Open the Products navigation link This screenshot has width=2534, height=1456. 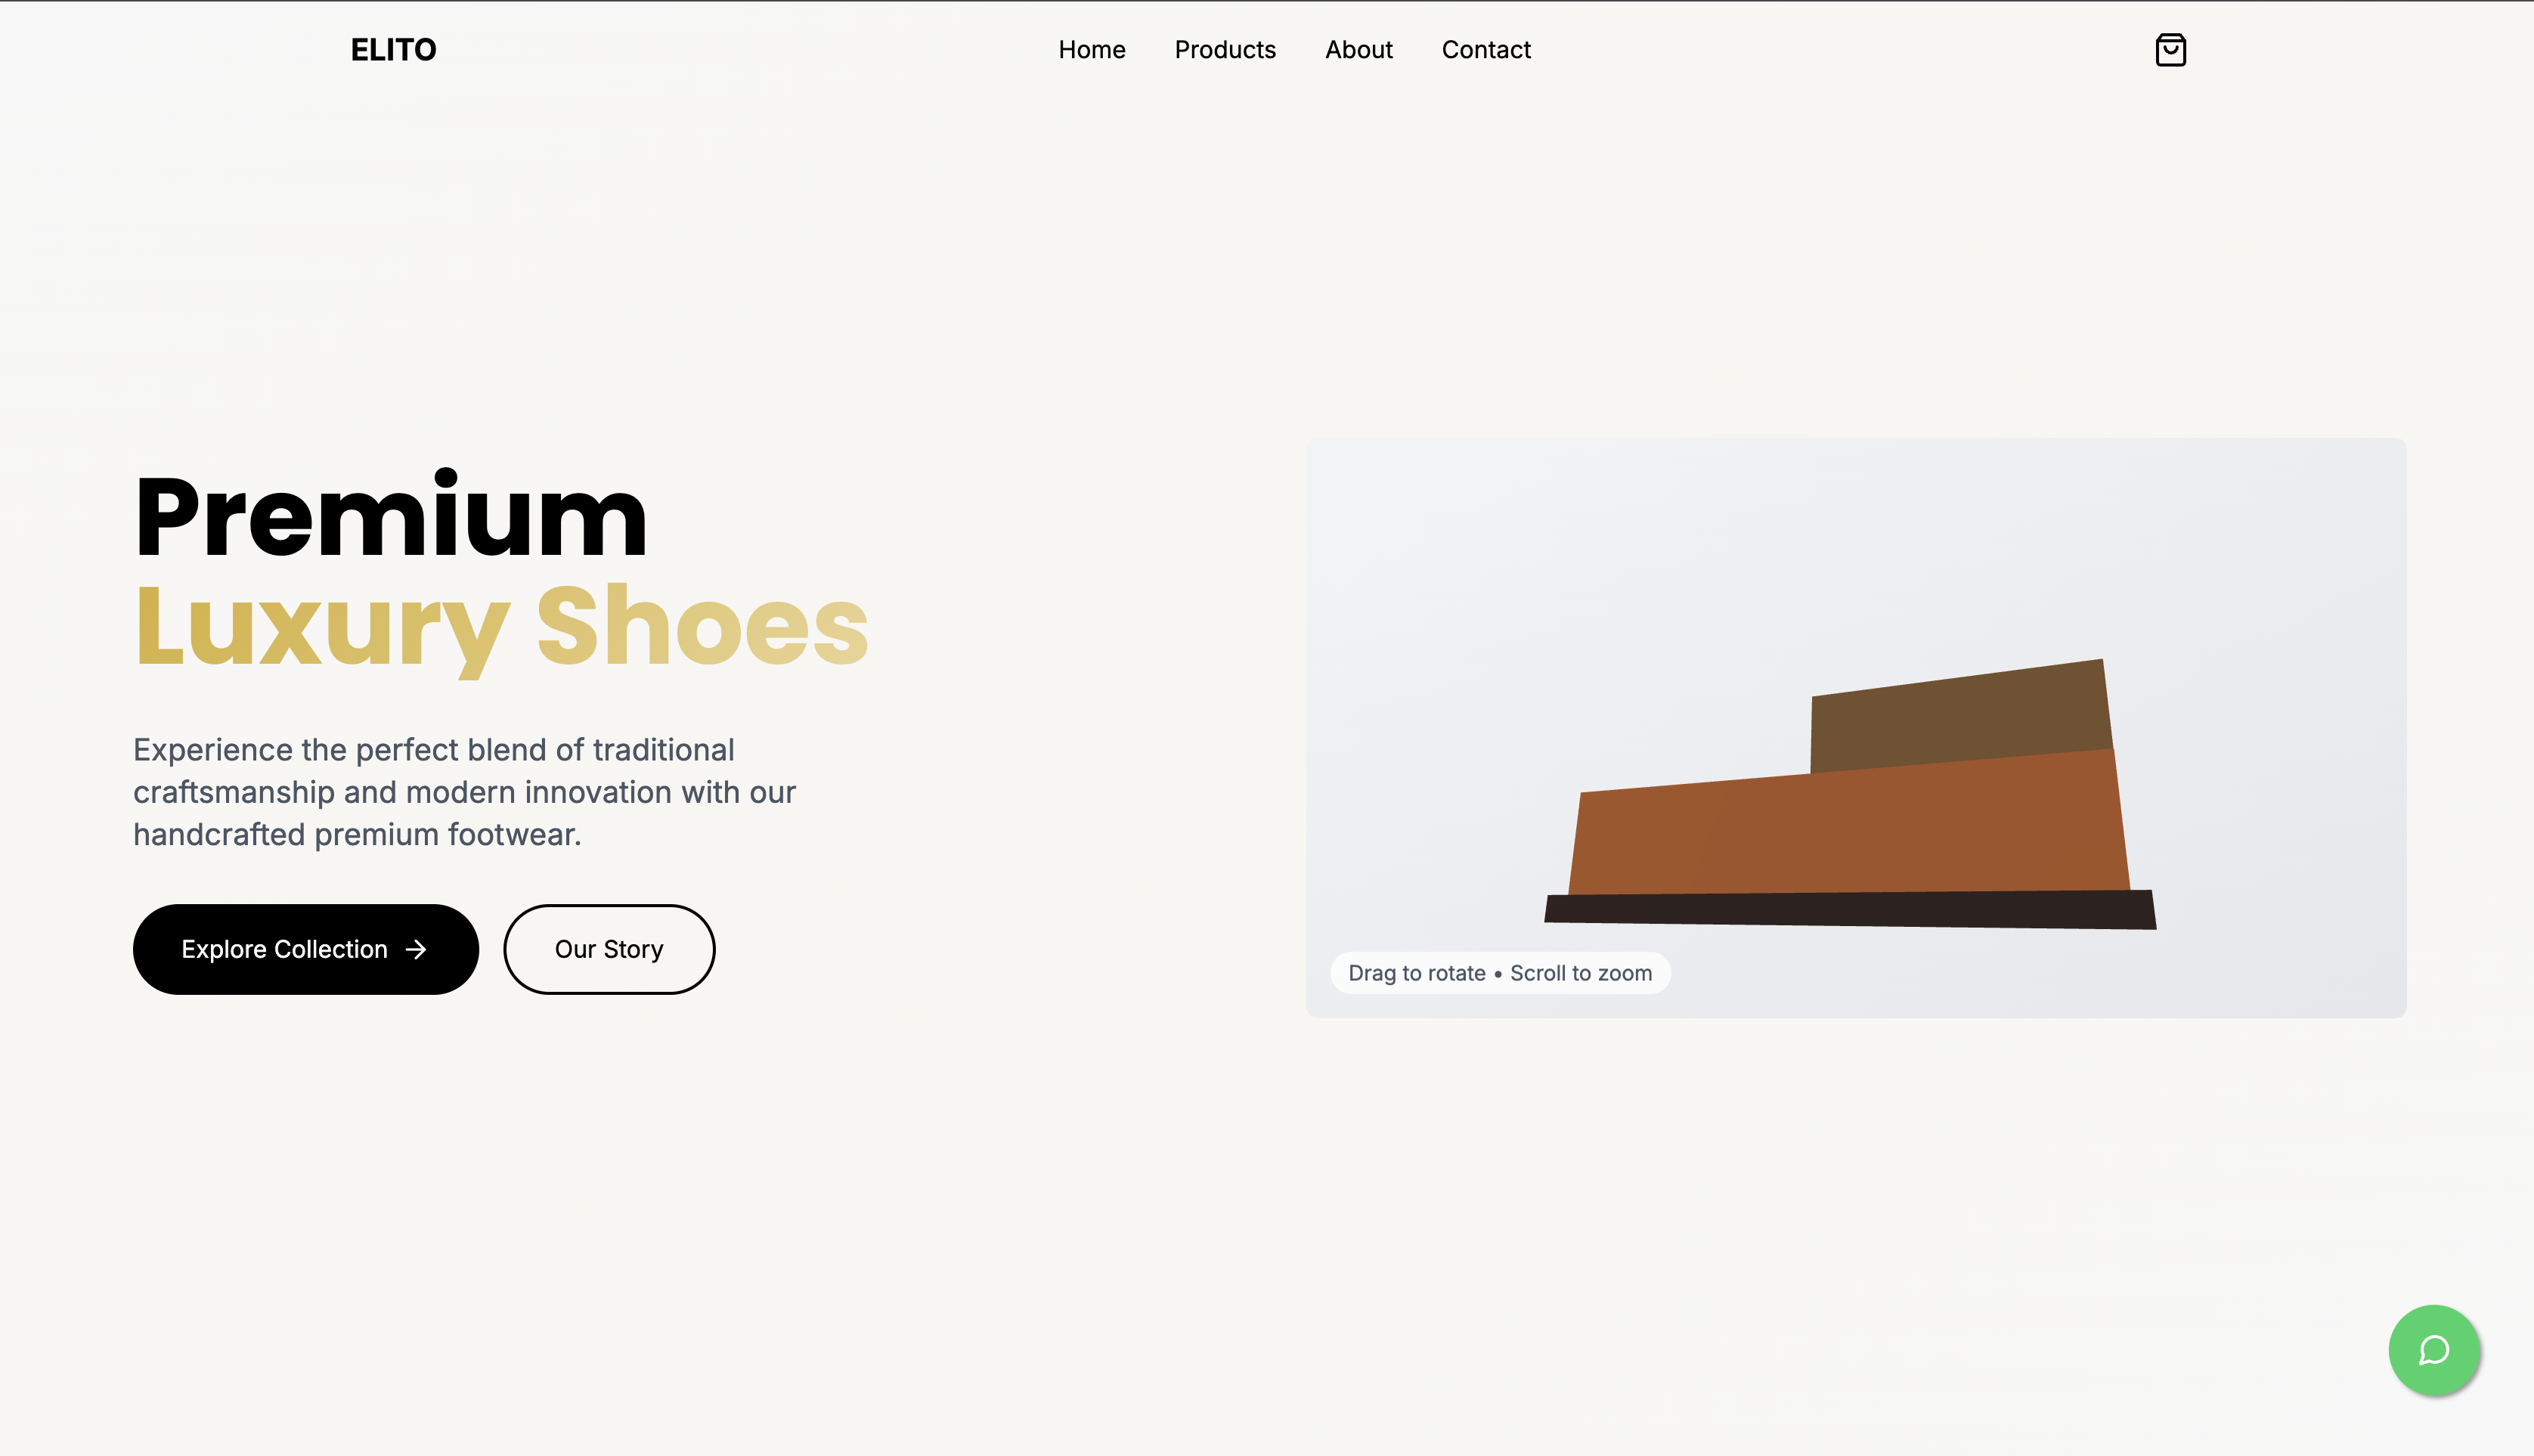(x=1225, y=49)
